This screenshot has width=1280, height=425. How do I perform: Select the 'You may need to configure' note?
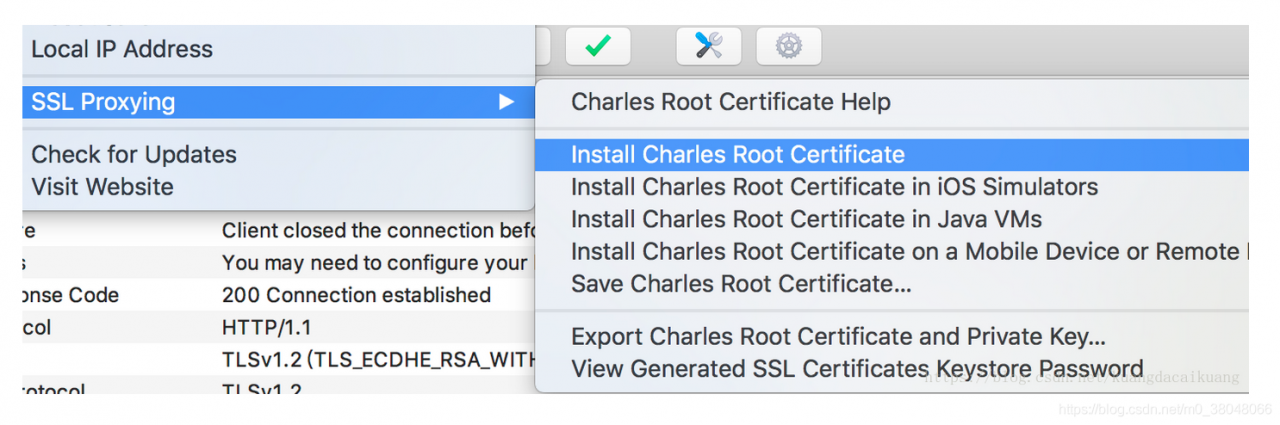tap(374, 263)
